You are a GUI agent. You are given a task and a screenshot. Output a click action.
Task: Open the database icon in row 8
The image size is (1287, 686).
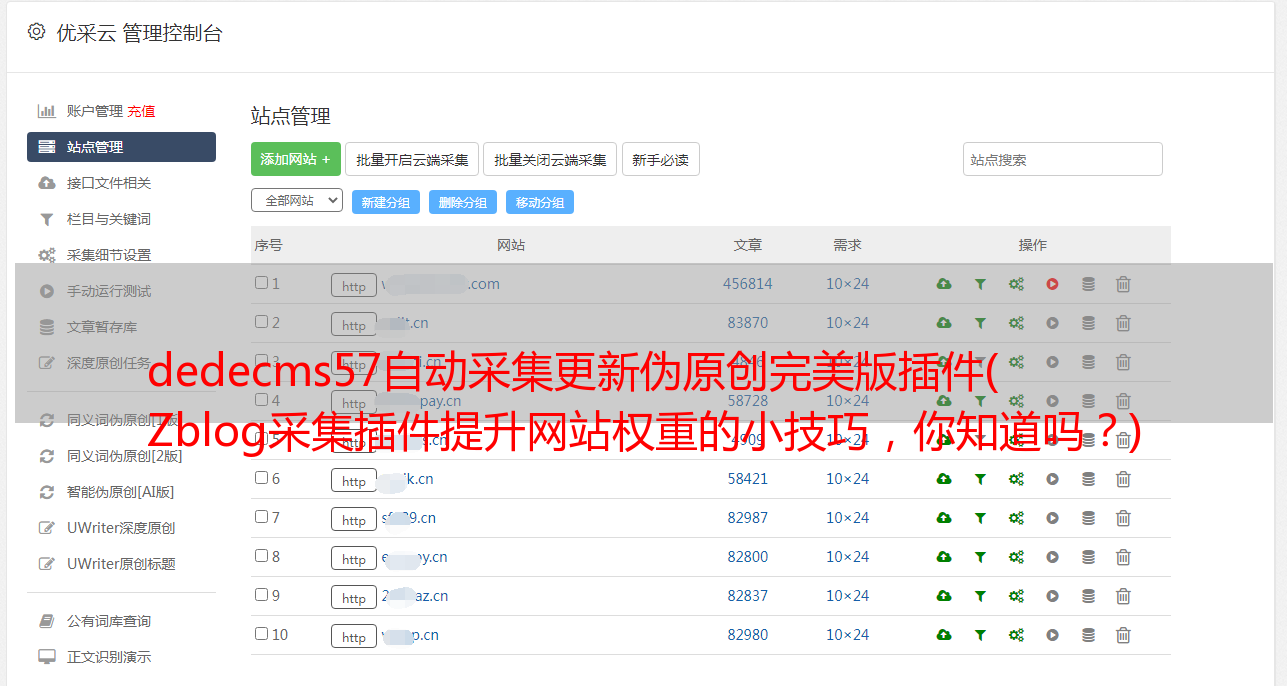click(x=1088, y=557)
